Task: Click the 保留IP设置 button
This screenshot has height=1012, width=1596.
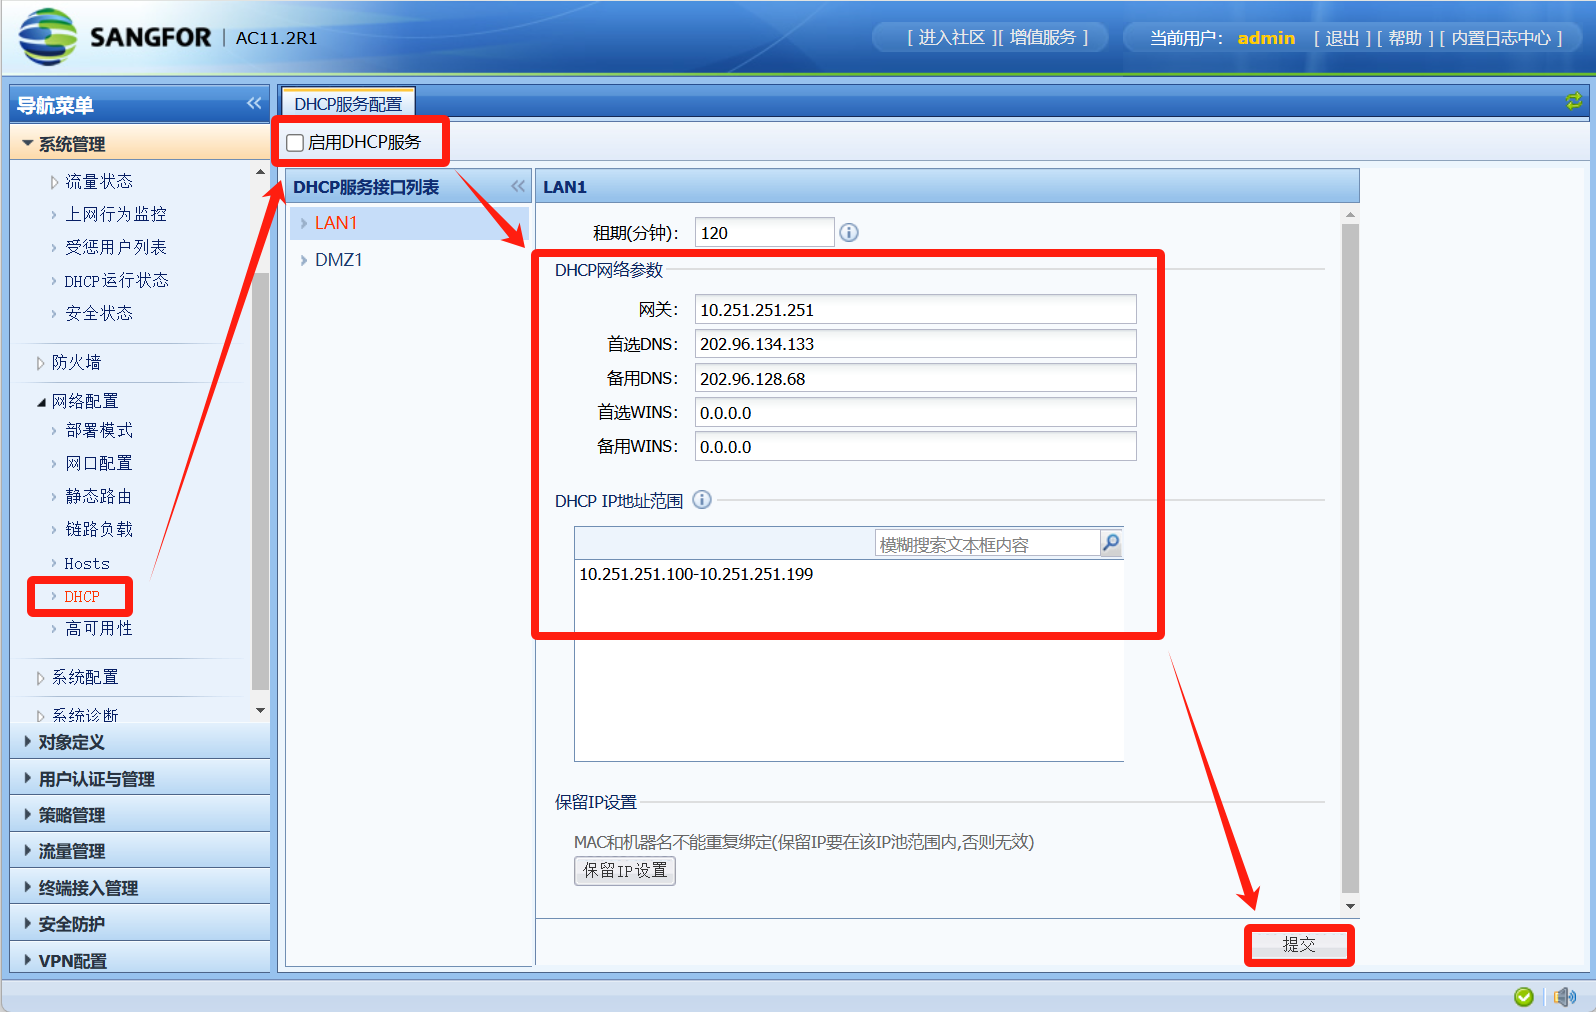Action: coord(625,871)
